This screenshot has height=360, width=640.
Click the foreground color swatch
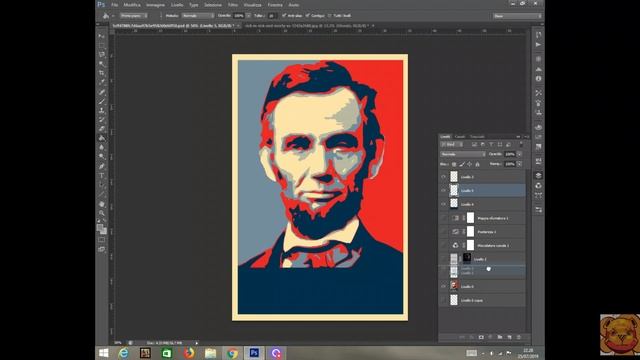(x=100, y=228)
